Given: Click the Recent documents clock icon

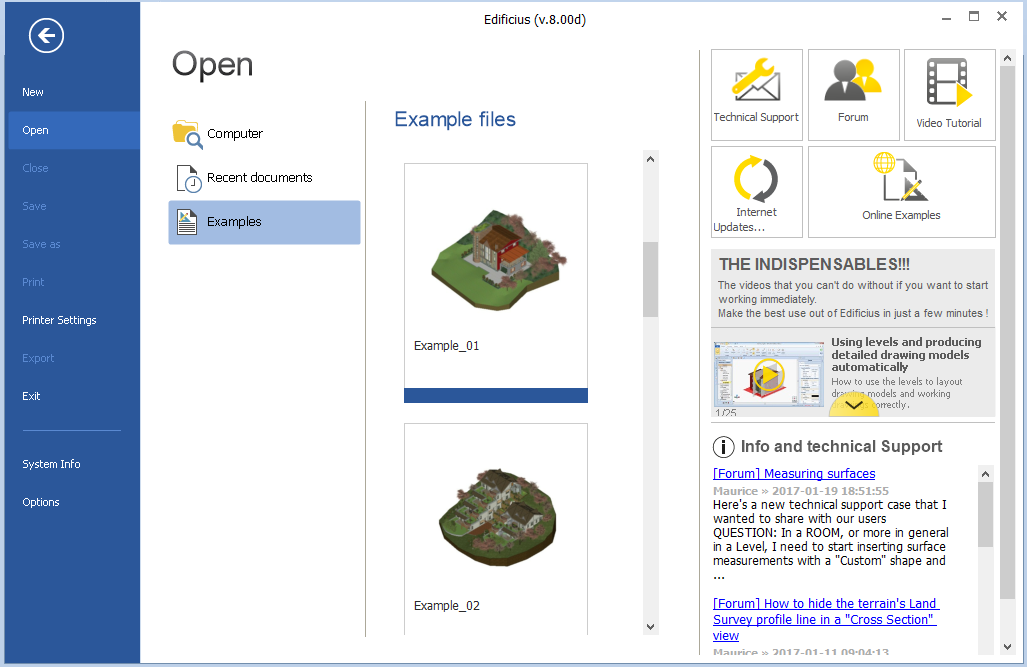Looking at the screenshot, I should tap(188, 178).
